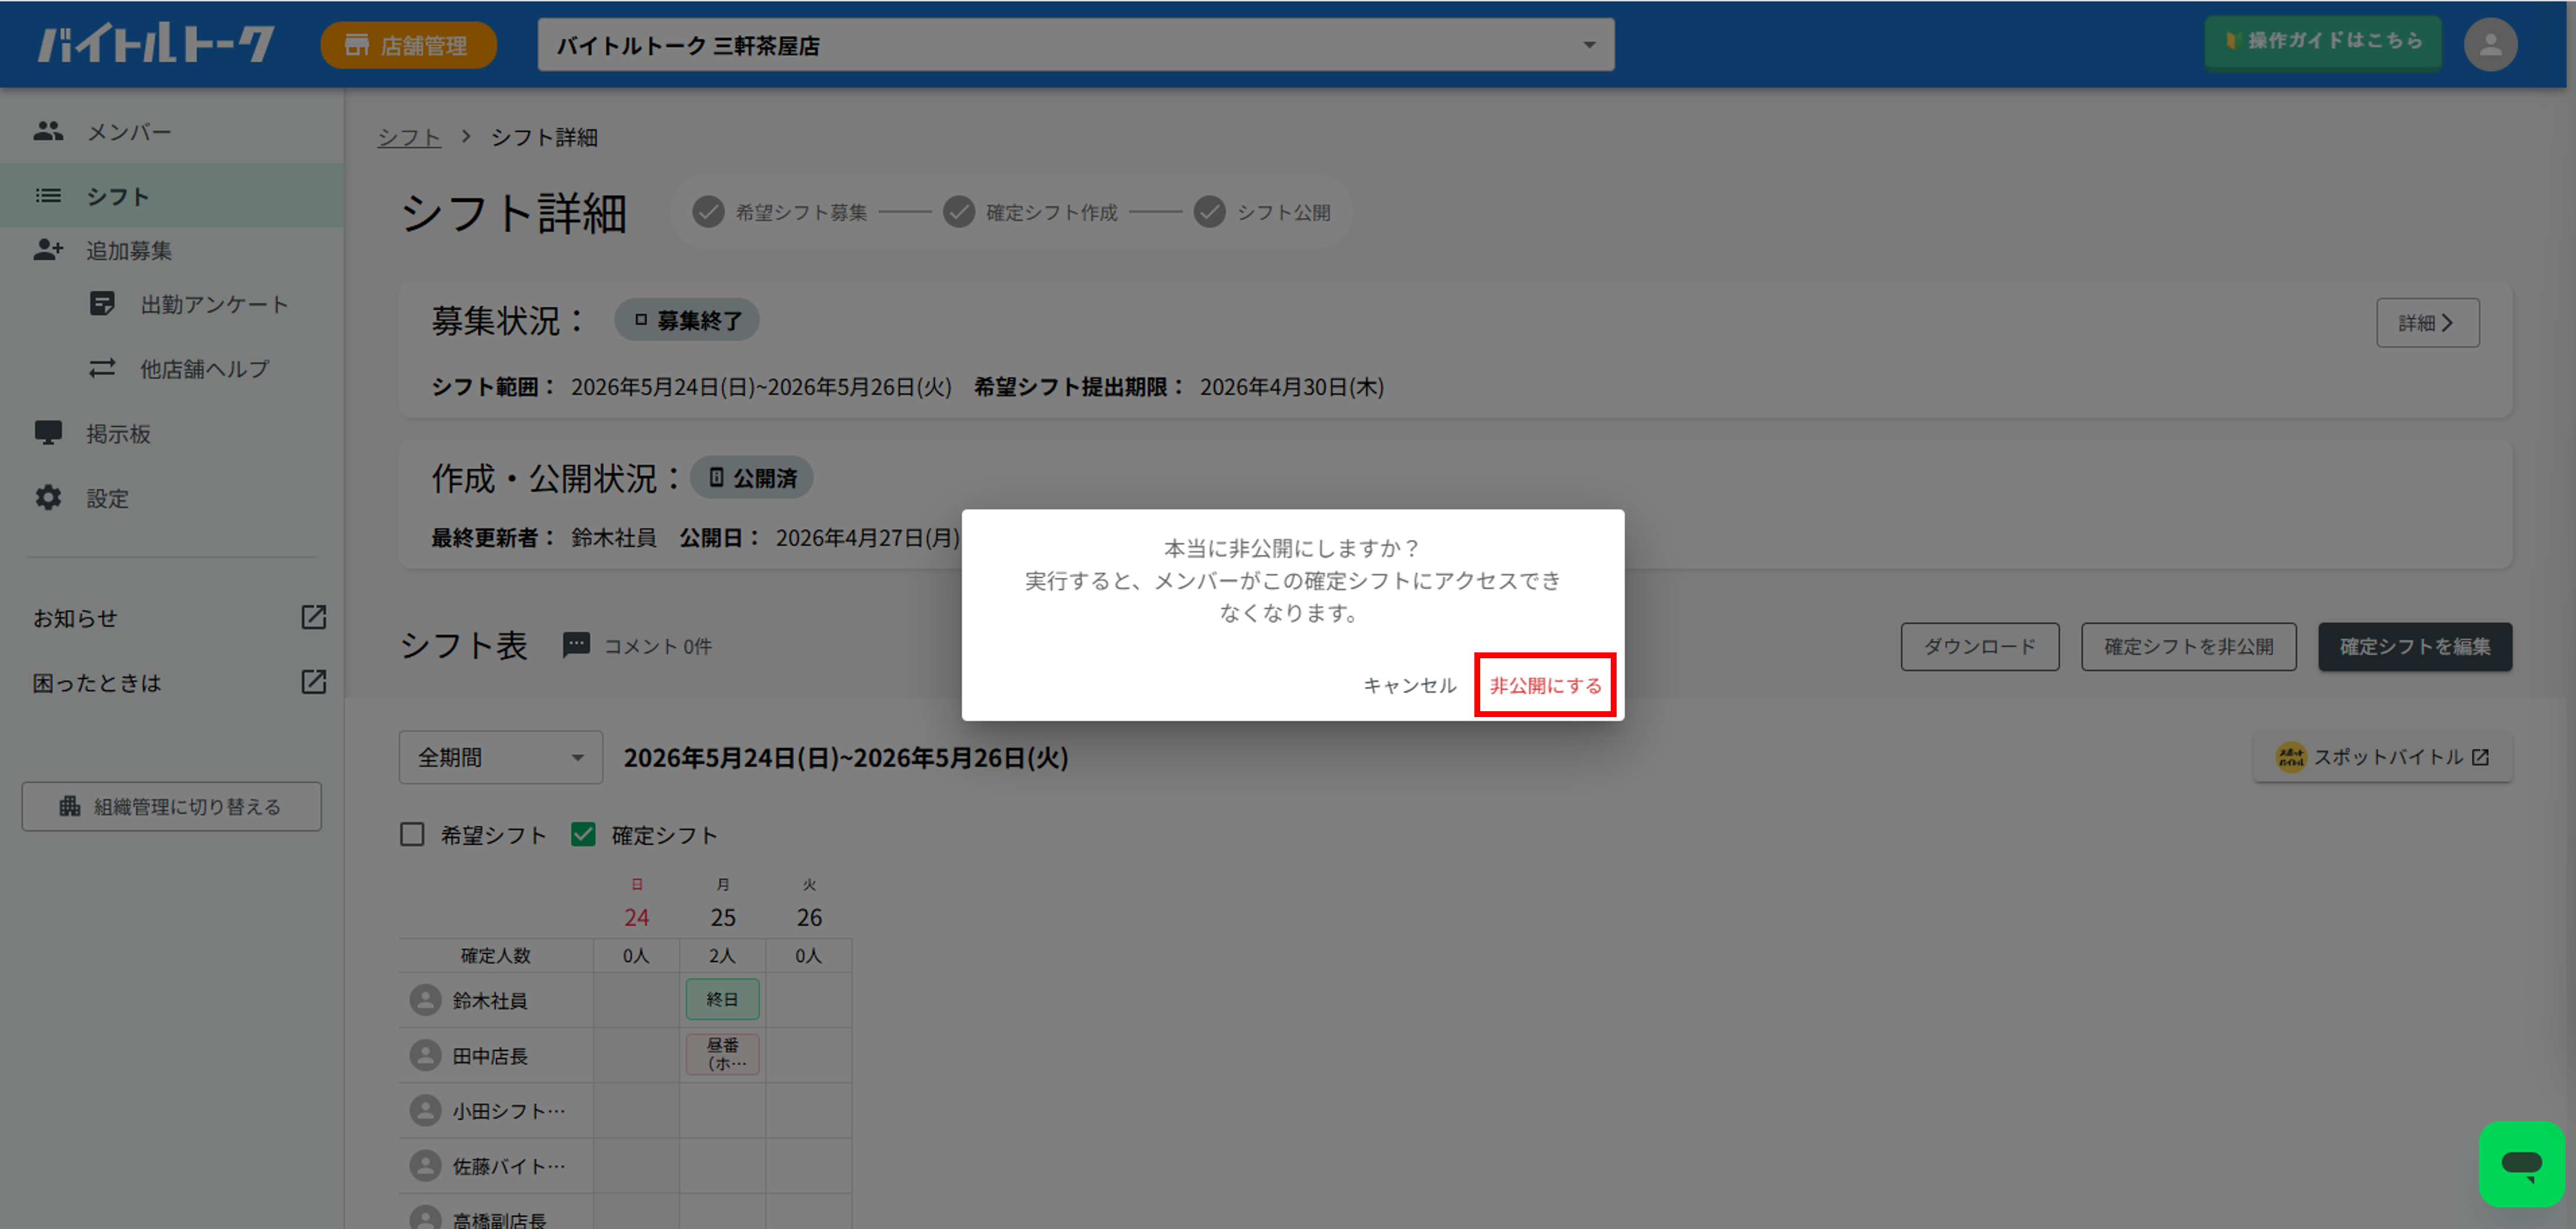The image size is (2576, 1229).
Task: Click the ダウンロード button
Action: point(1980,647)
